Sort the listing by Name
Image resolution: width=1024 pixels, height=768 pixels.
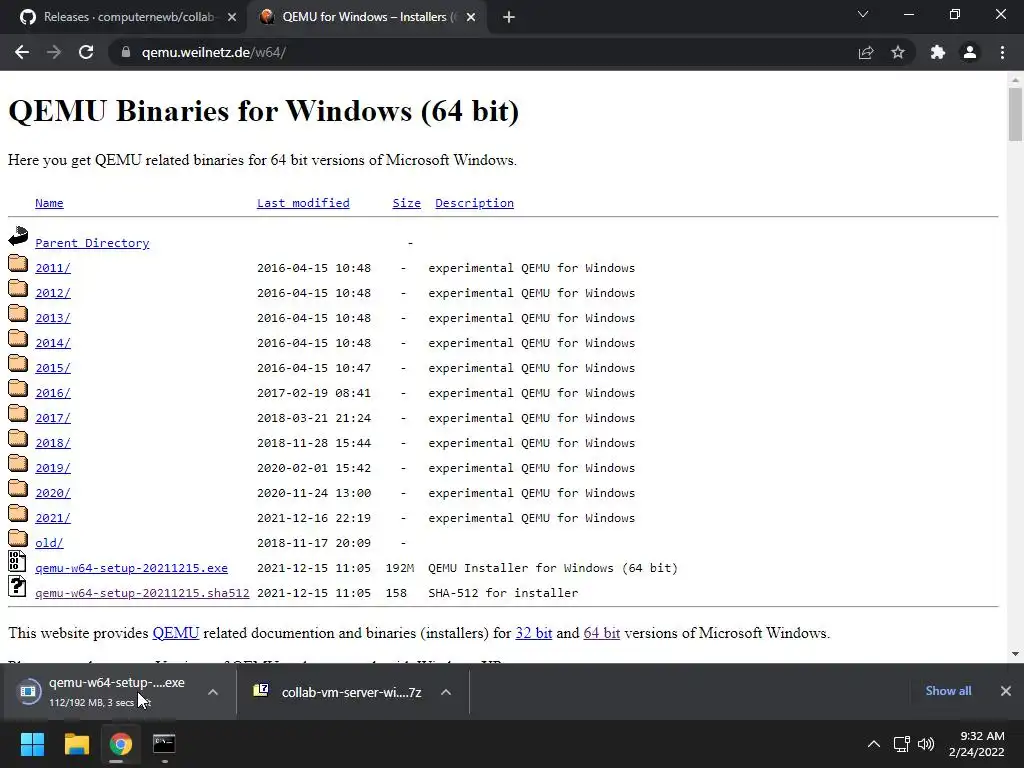pos(49,203)
